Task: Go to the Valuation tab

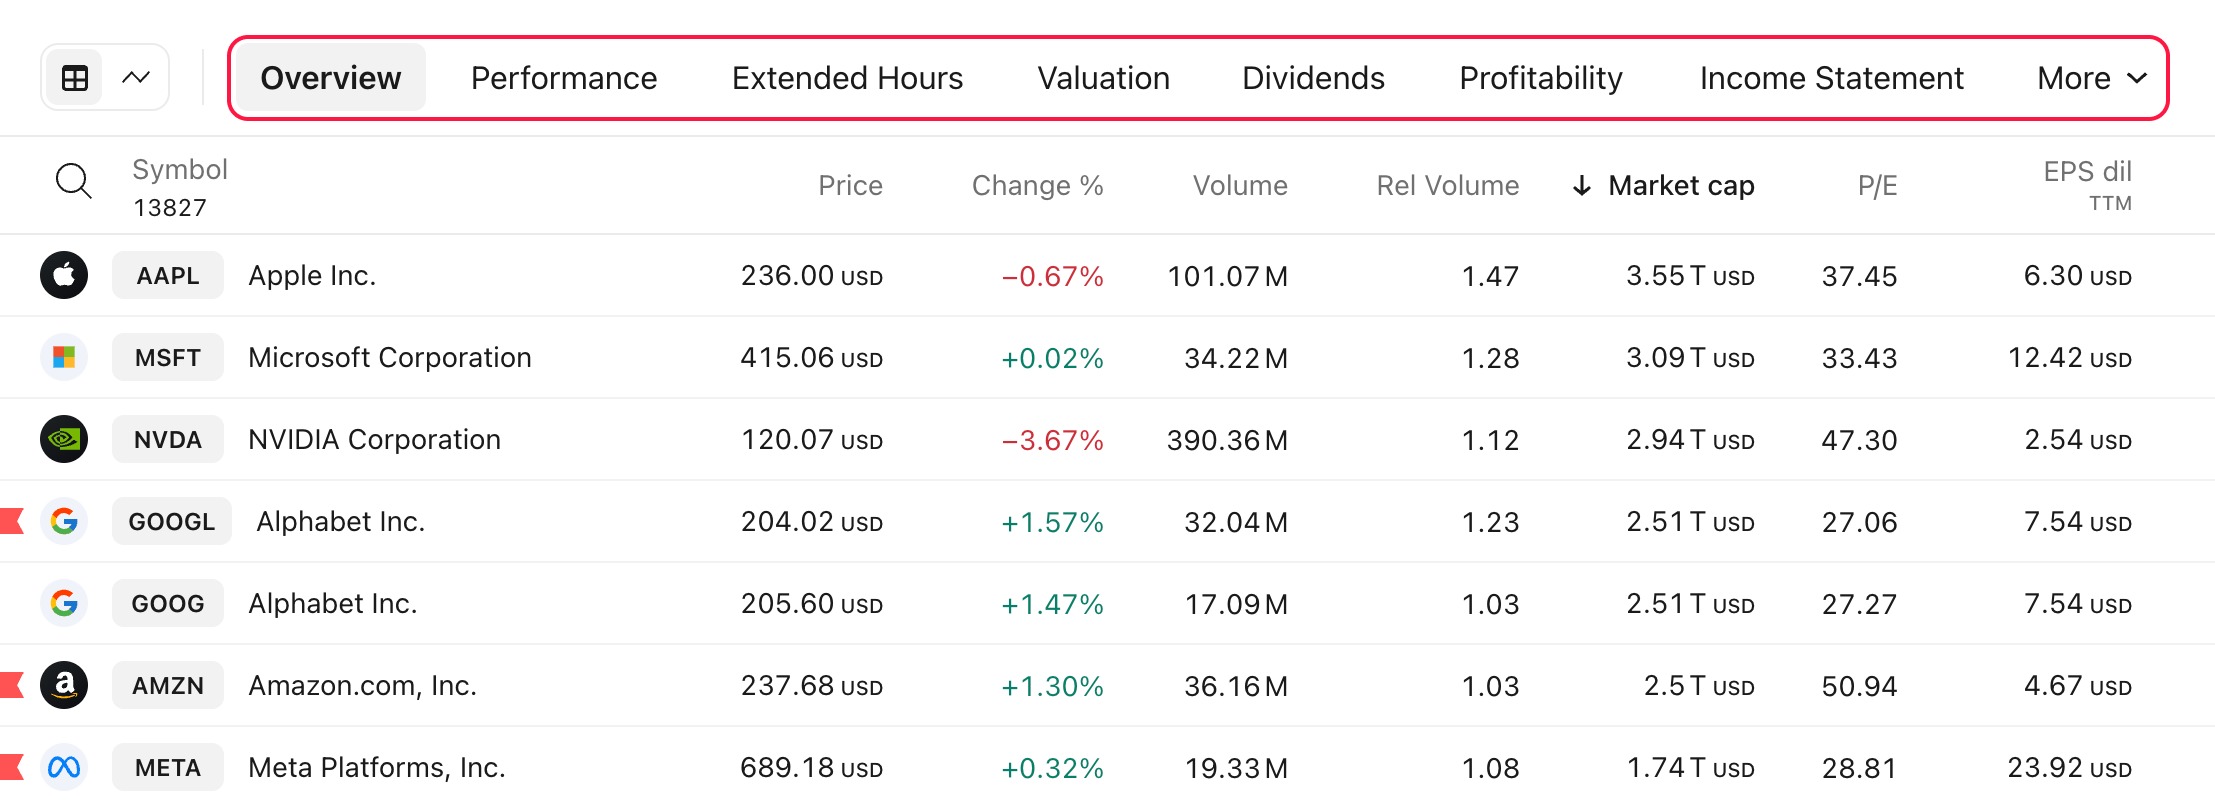Action: pyautogui.click(x=1103, y=78)
